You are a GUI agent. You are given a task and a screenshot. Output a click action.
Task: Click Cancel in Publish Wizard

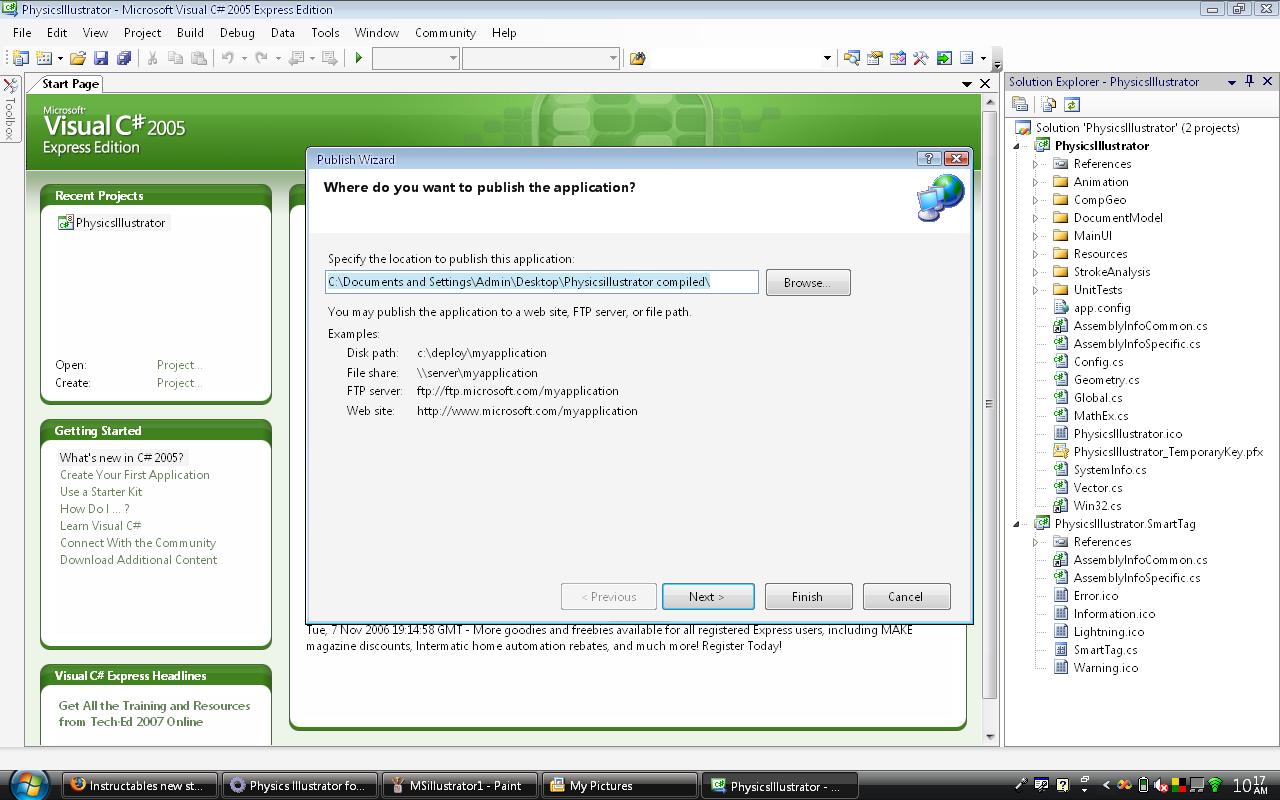click(x=906, y=596)
